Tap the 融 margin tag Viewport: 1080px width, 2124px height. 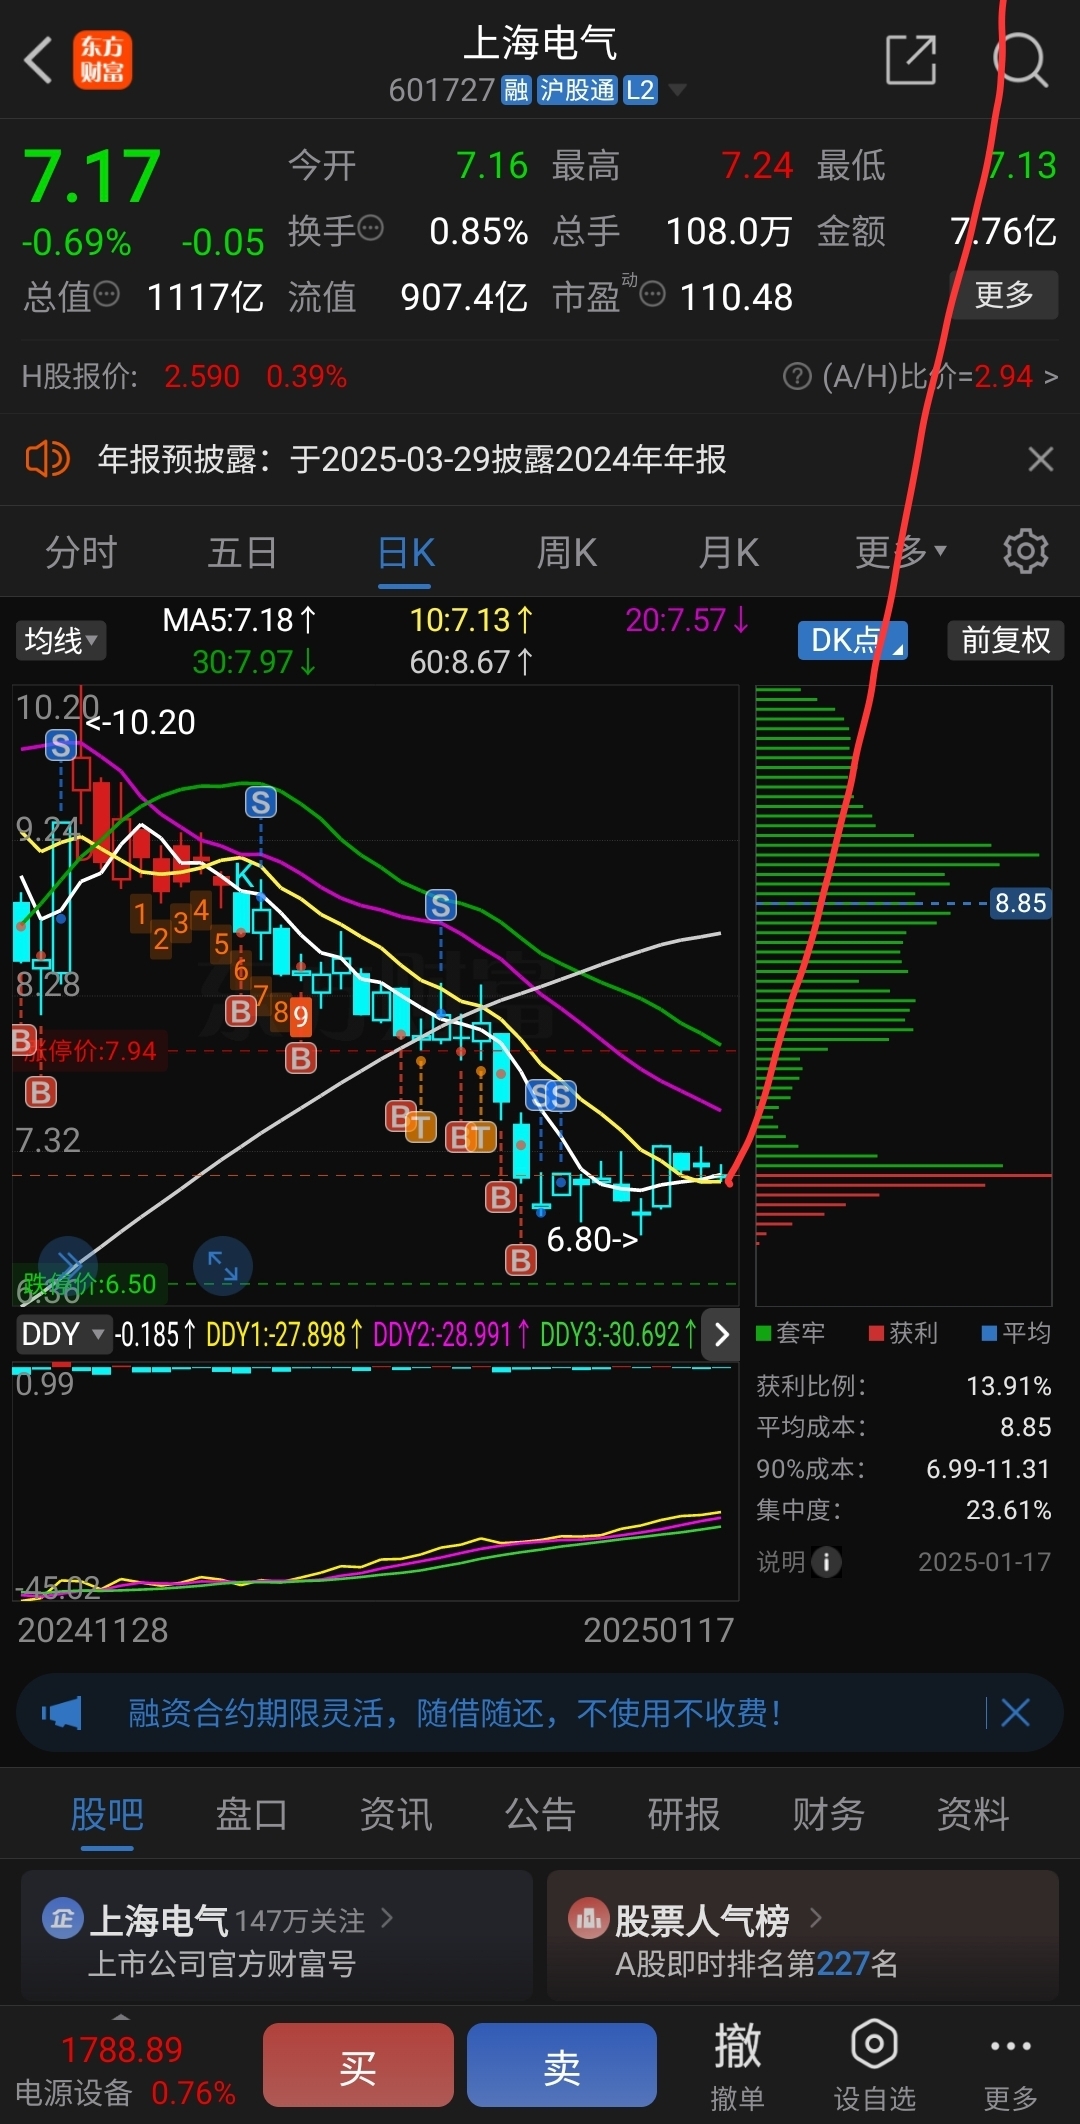click(x=516, y=90)
